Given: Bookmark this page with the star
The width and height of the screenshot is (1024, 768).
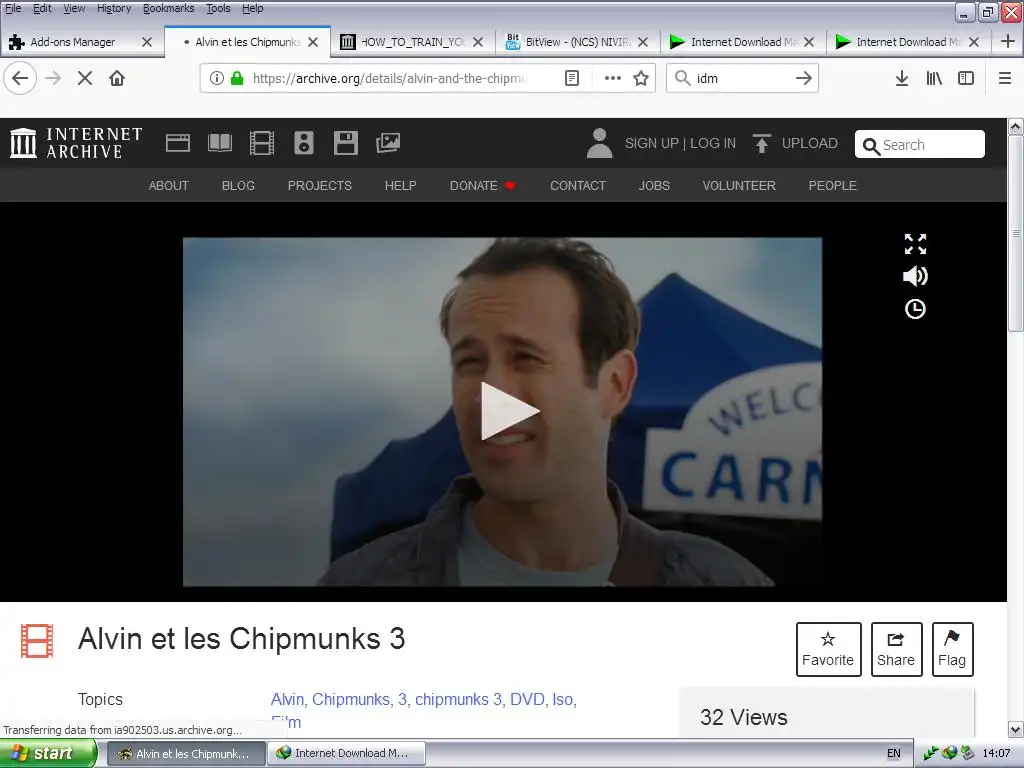Looking at the screenshot, I should click(641, 78).
